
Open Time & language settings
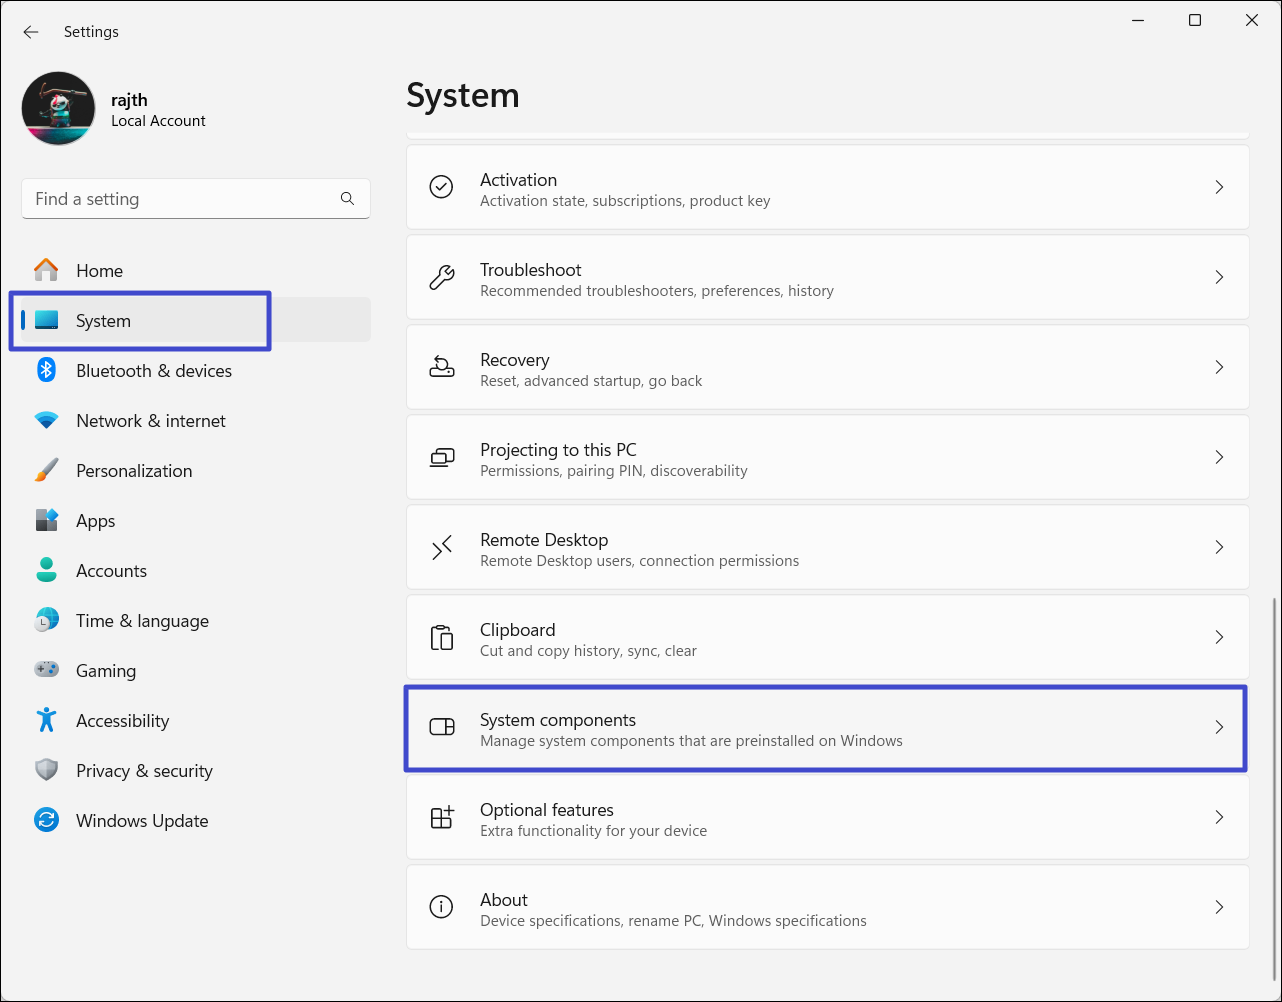[x=142, y=621]
